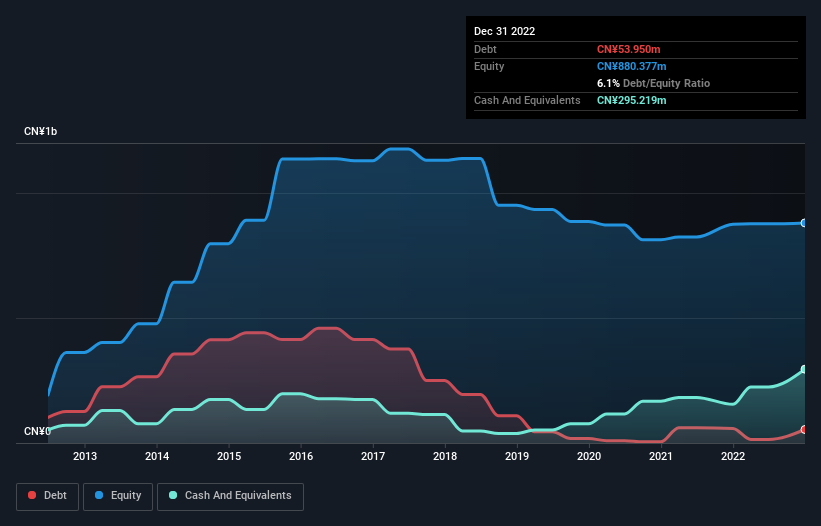
Task: Click the 2020 x-axis label
Action: [x=589, y=456]
